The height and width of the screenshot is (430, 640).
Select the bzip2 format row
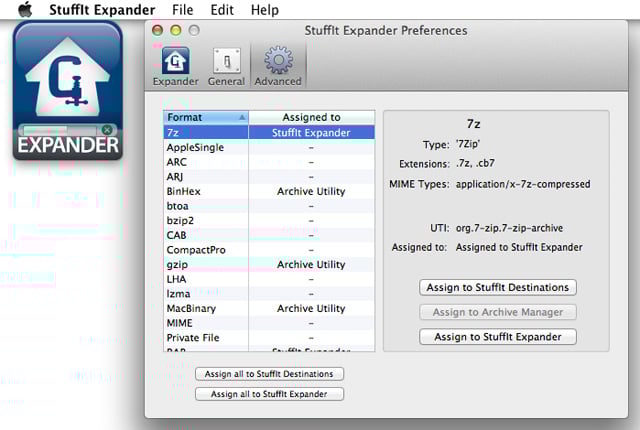269,221
